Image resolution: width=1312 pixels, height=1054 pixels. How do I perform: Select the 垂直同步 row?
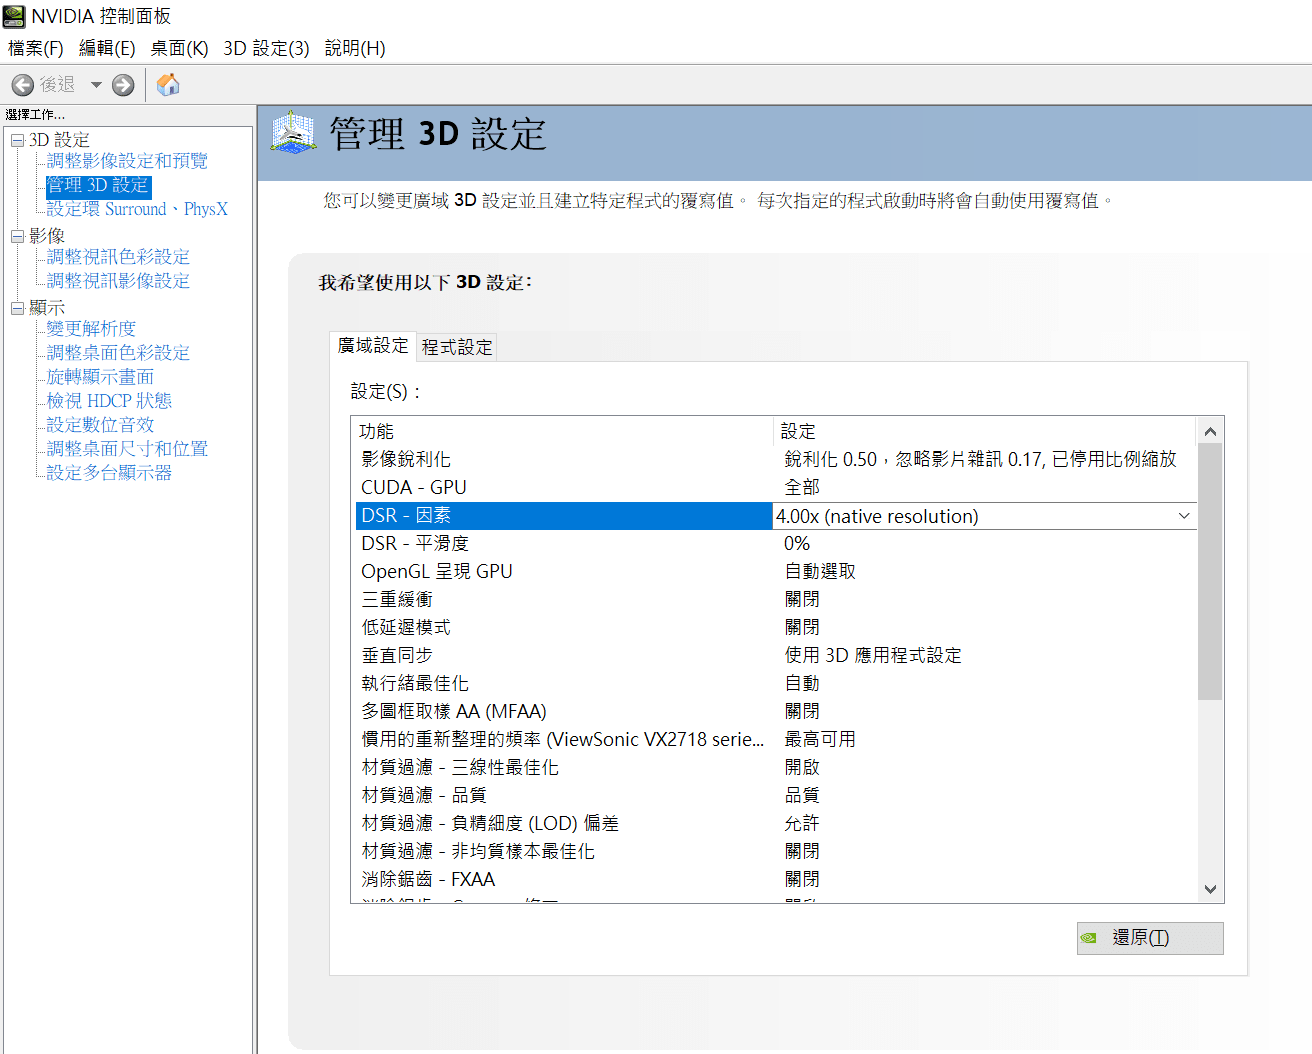(x=775, y=655)
